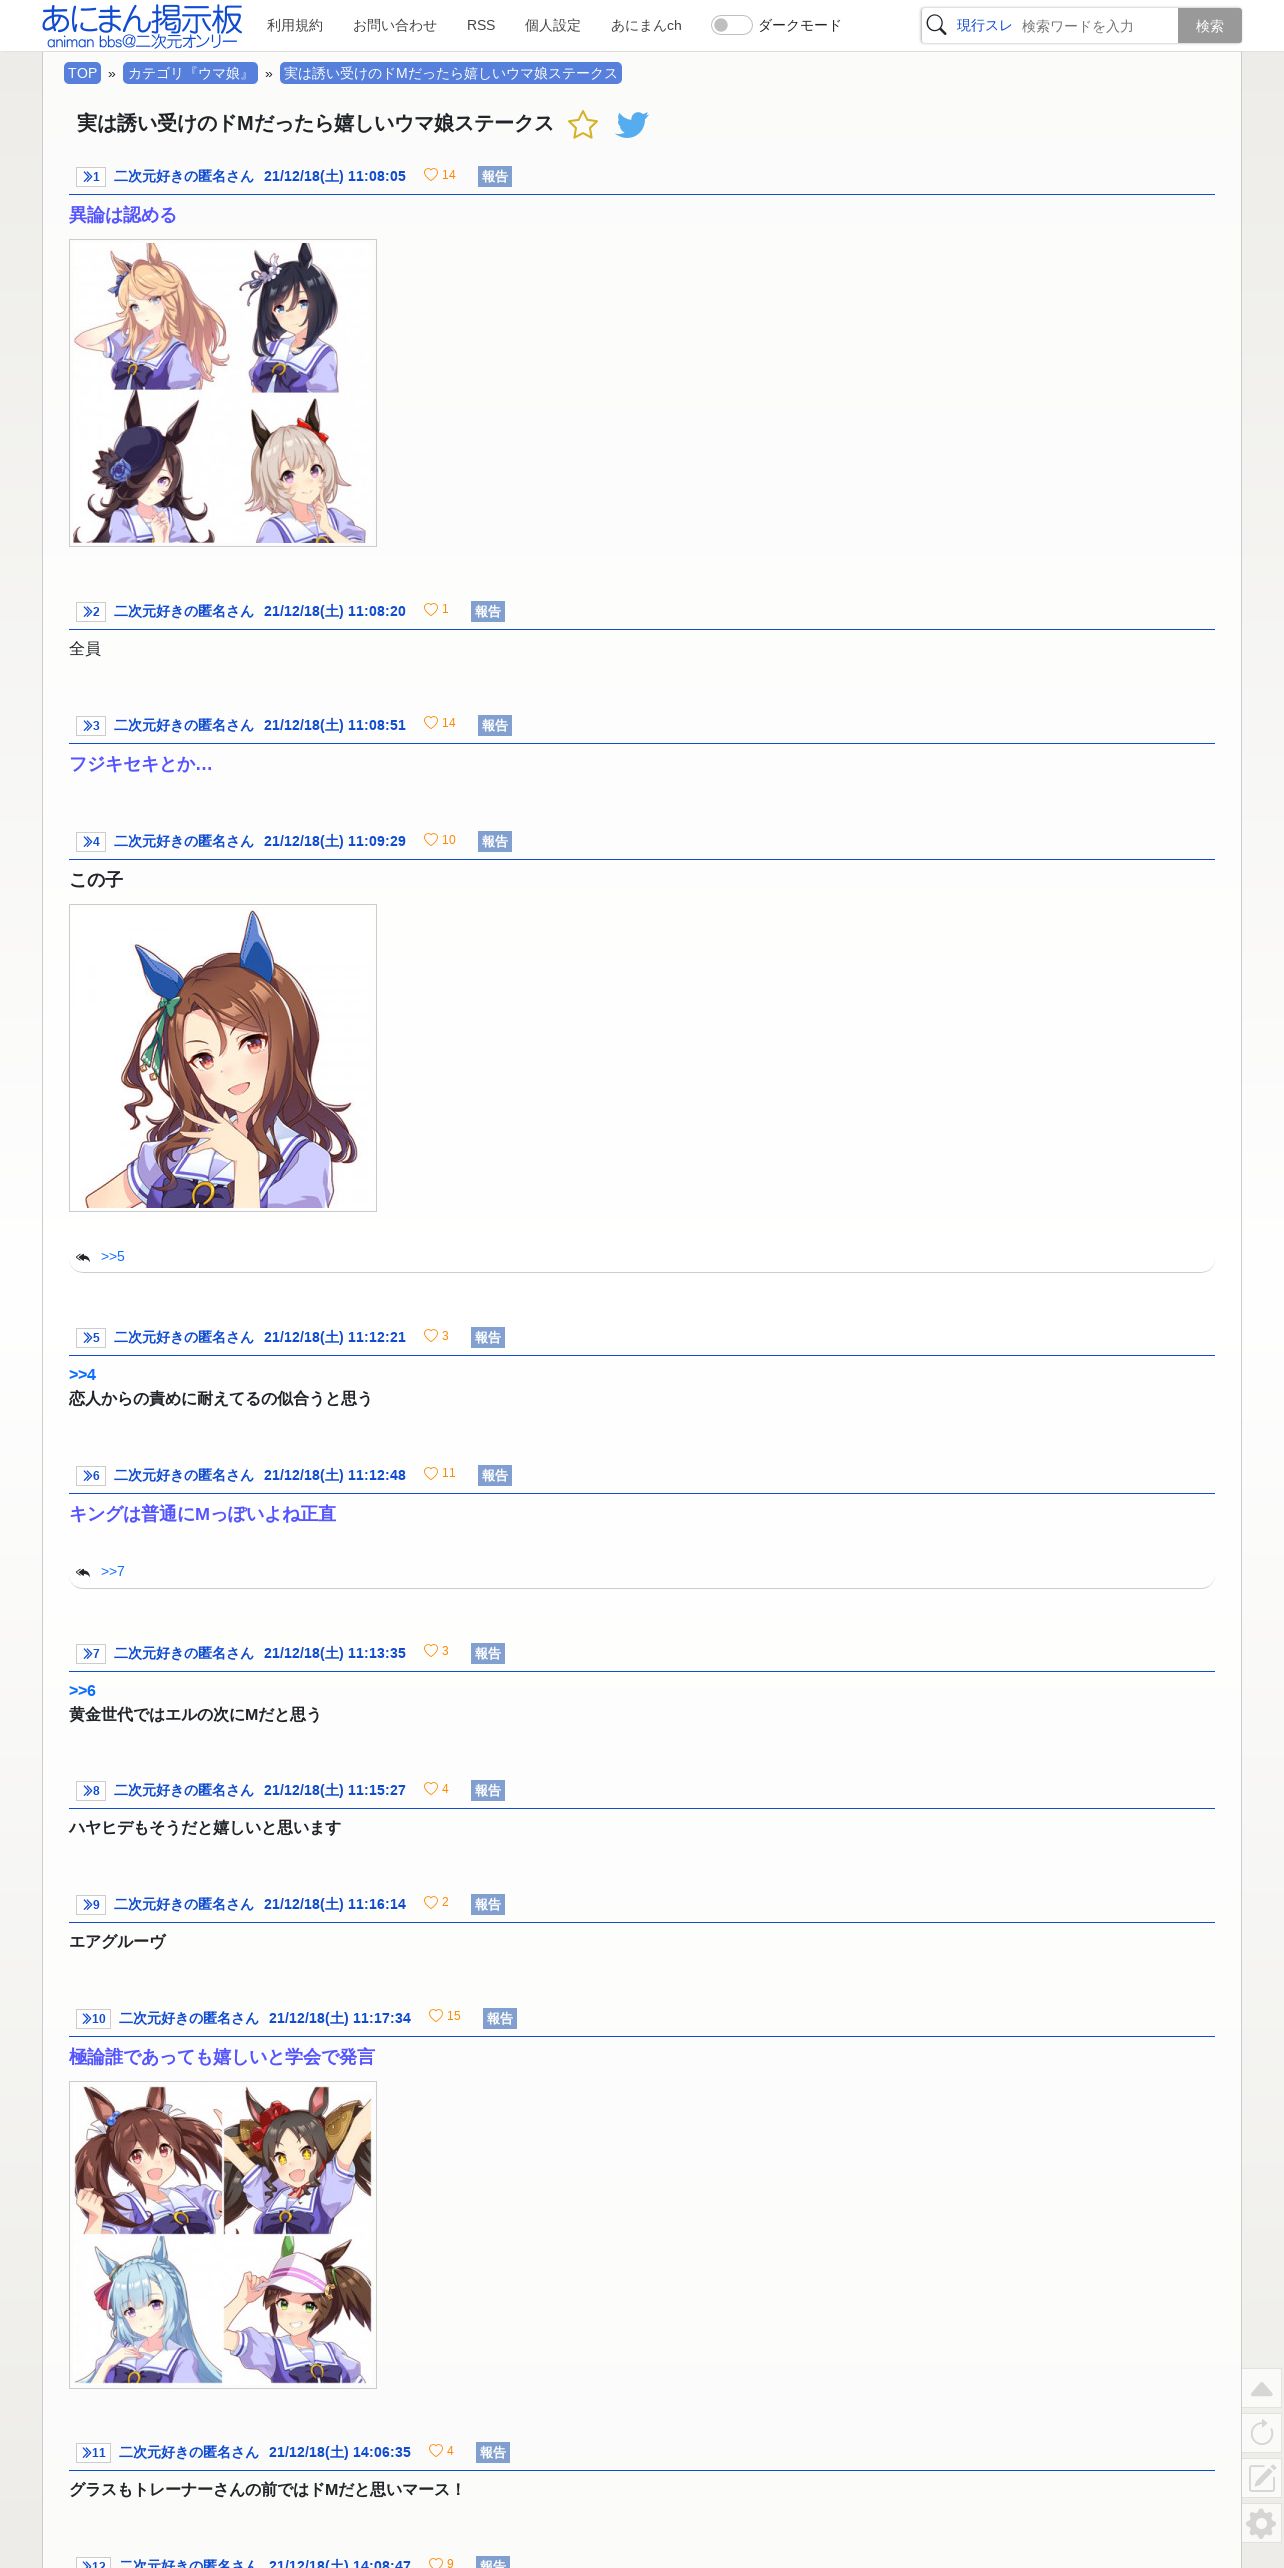Screen dimensions: 1284x2568
Task: Like post 10 with its heart icon
Action: [x=436, y=2016]
